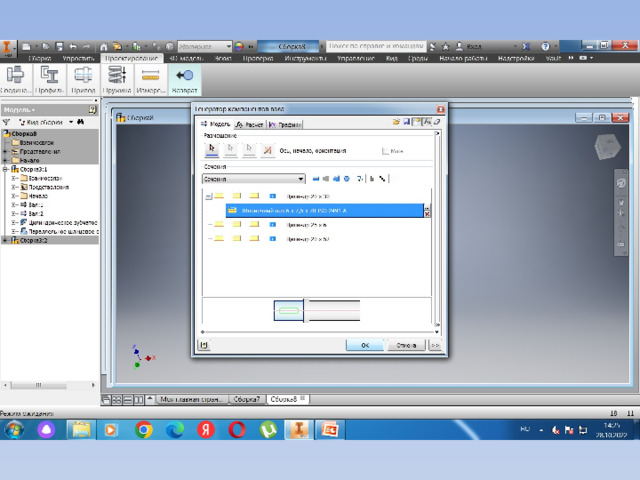This screenshot has width=640, height=480.
Task: Click the insert cylinder section icon
Action: click(316, 179)
